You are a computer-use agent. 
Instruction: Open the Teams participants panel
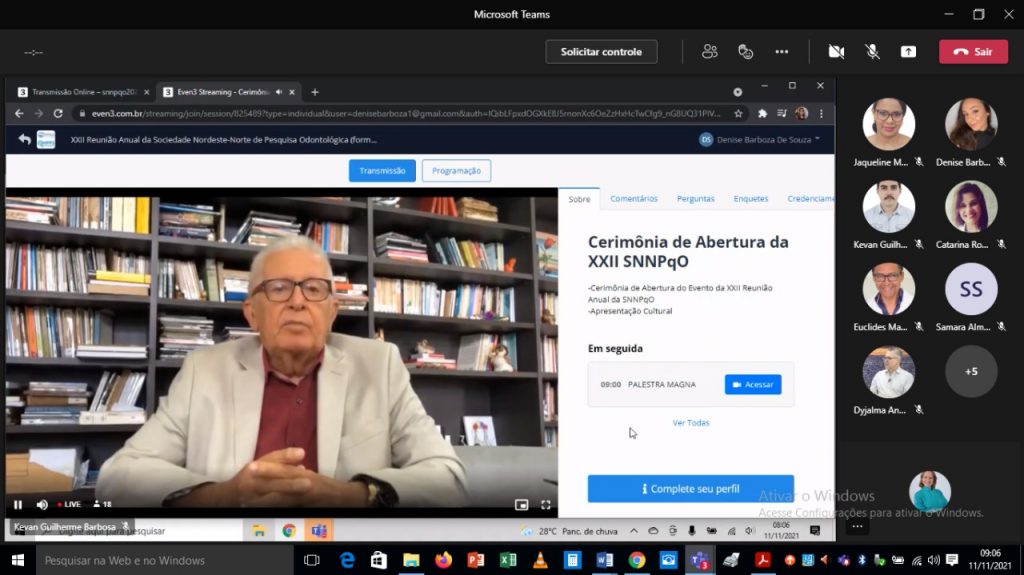coord(709,52)
